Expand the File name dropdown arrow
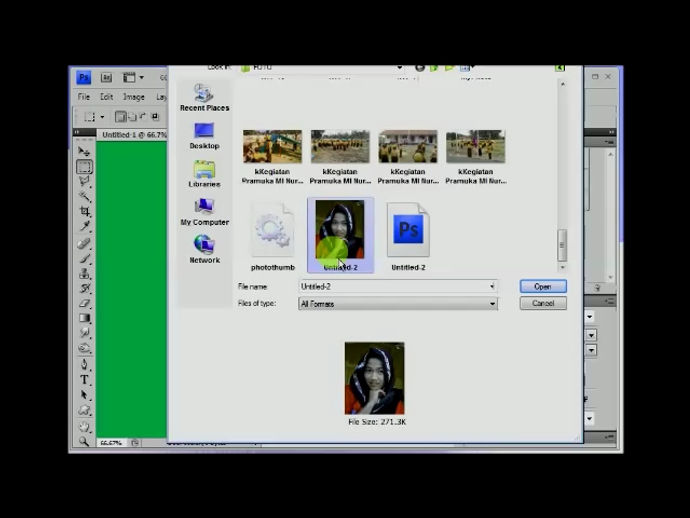 492,287
